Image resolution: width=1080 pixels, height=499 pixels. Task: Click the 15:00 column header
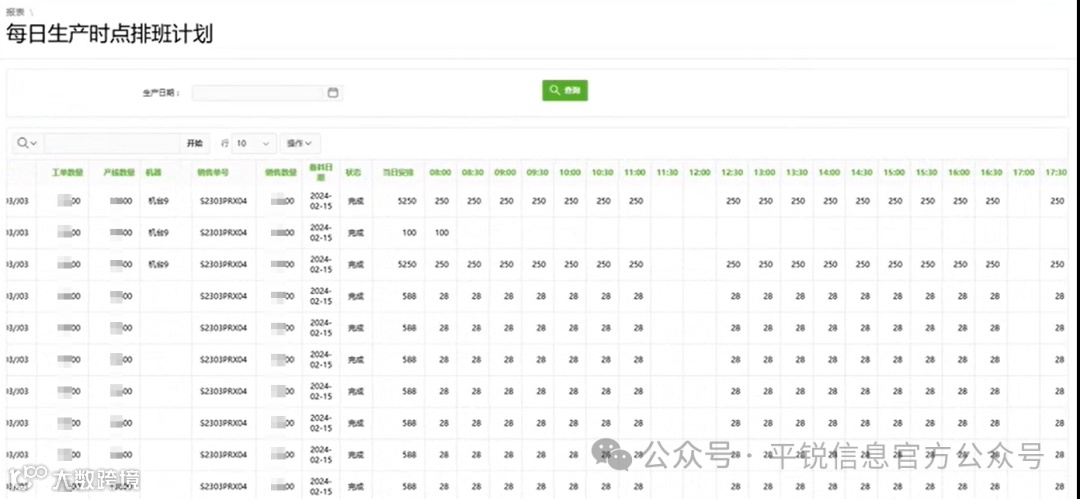pos(894,172)
